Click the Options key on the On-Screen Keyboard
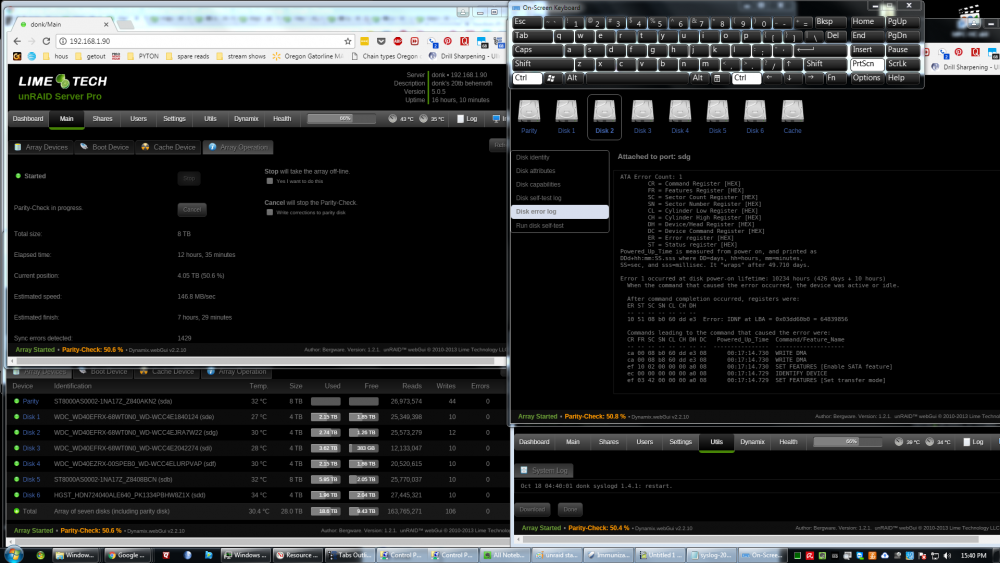 point(866,78)
